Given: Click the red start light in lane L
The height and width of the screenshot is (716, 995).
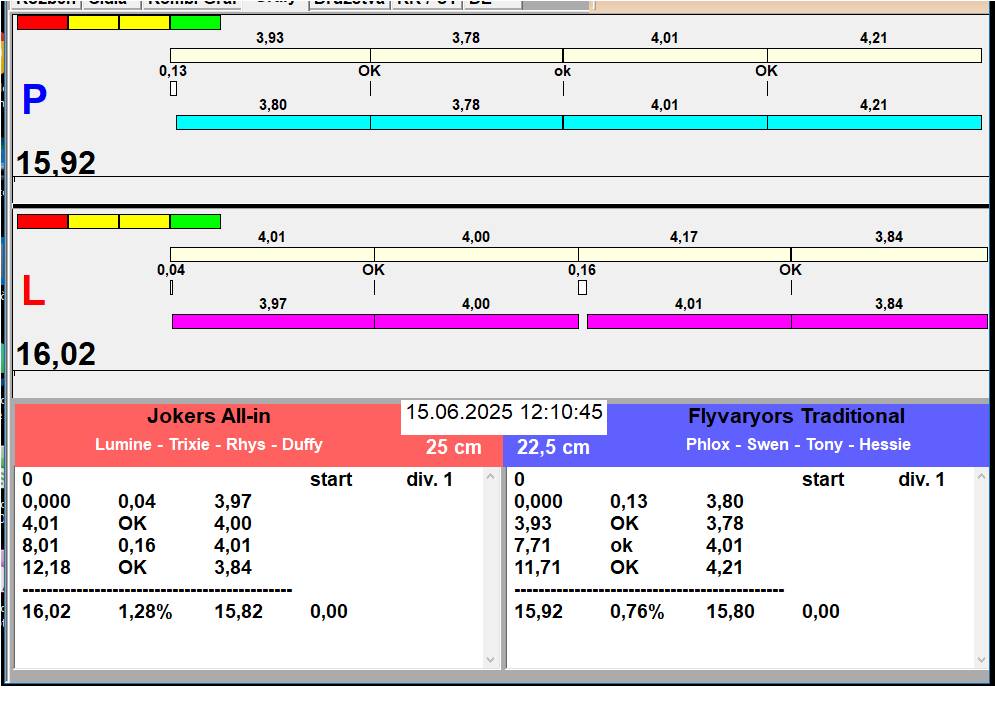Looking at the screenshot, I should pos(43,221).
